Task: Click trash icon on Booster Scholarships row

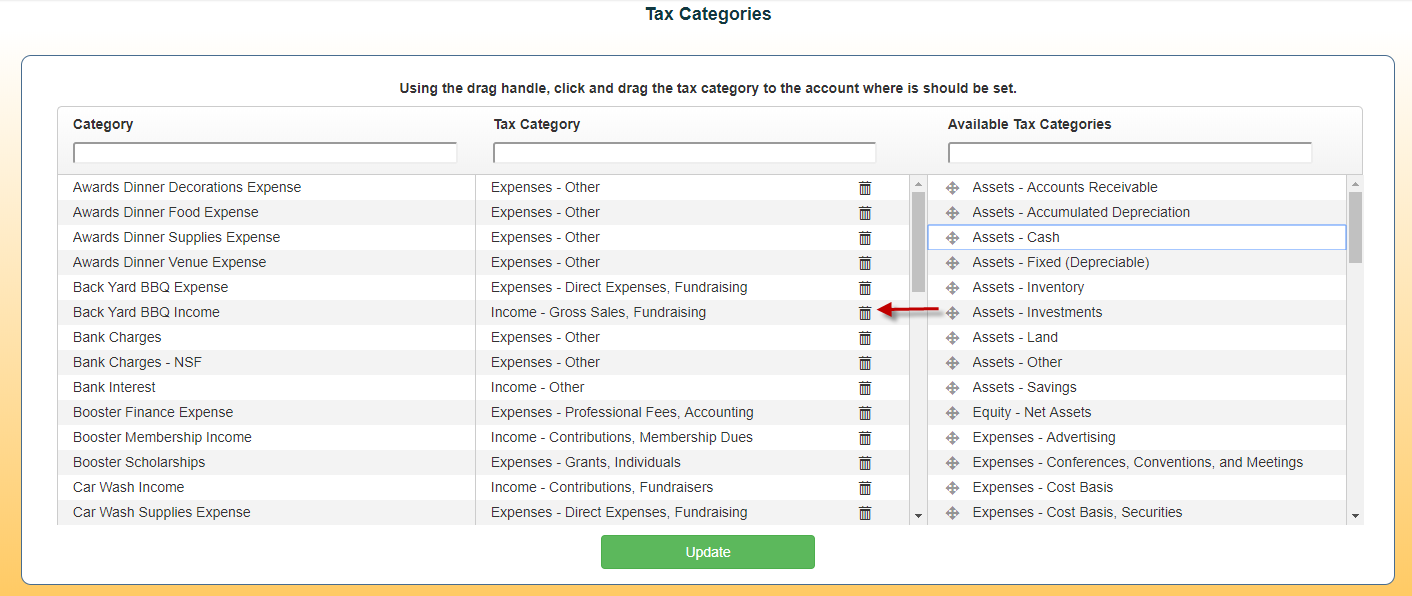Action: (865, 463)
